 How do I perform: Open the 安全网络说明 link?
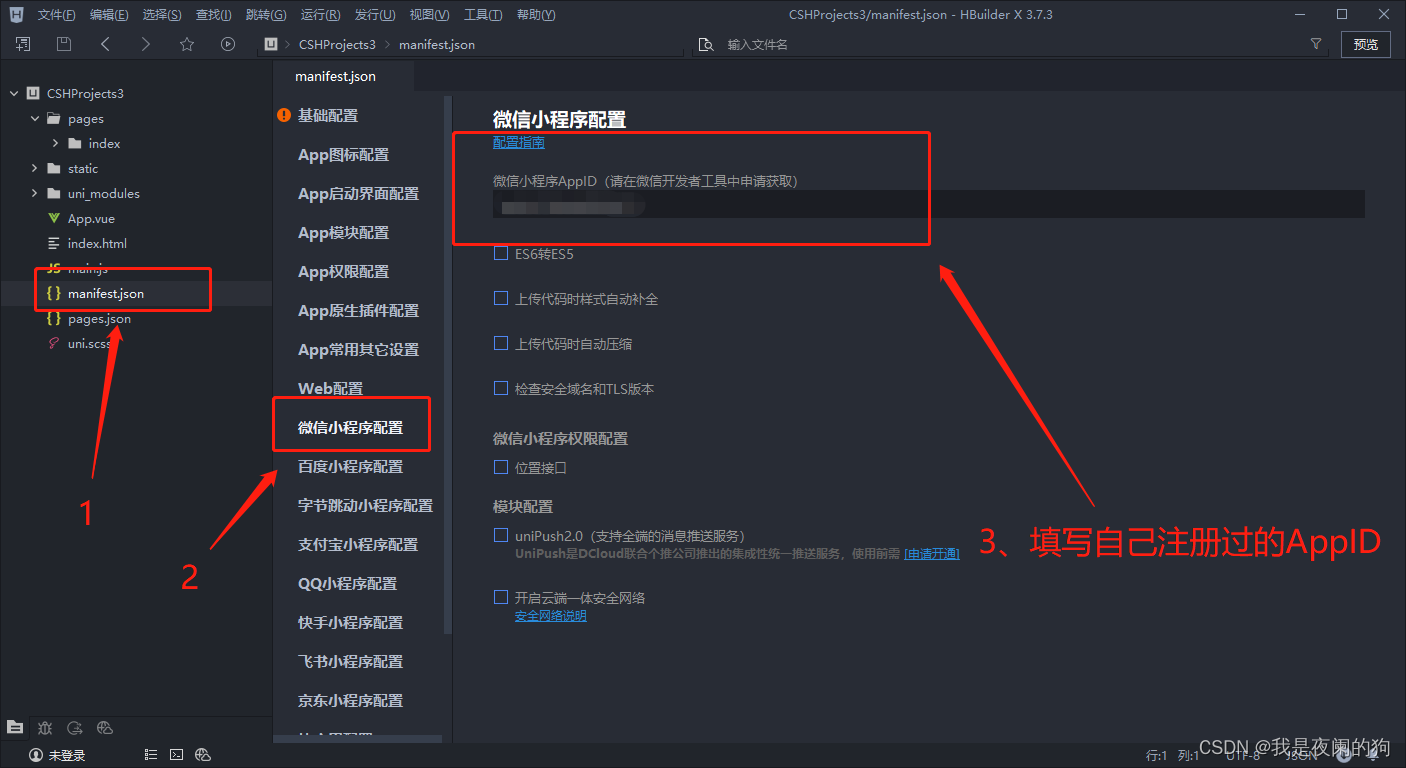[x=551, y=615]
